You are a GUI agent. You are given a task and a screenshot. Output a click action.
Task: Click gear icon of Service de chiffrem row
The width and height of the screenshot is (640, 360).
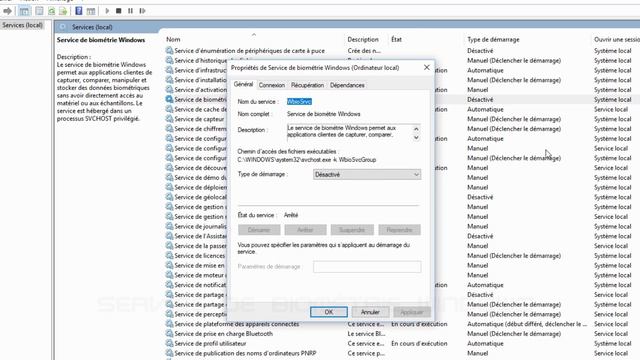coord(169,129)
